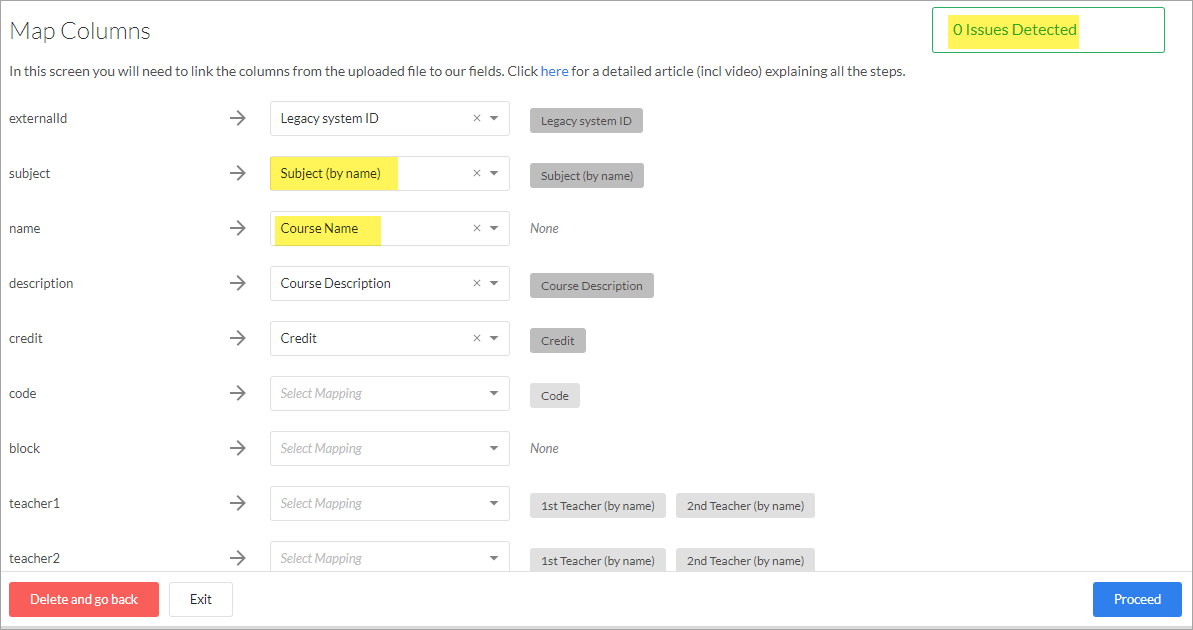
Task: Click the subject field label
Action: [x=30, y=173]
